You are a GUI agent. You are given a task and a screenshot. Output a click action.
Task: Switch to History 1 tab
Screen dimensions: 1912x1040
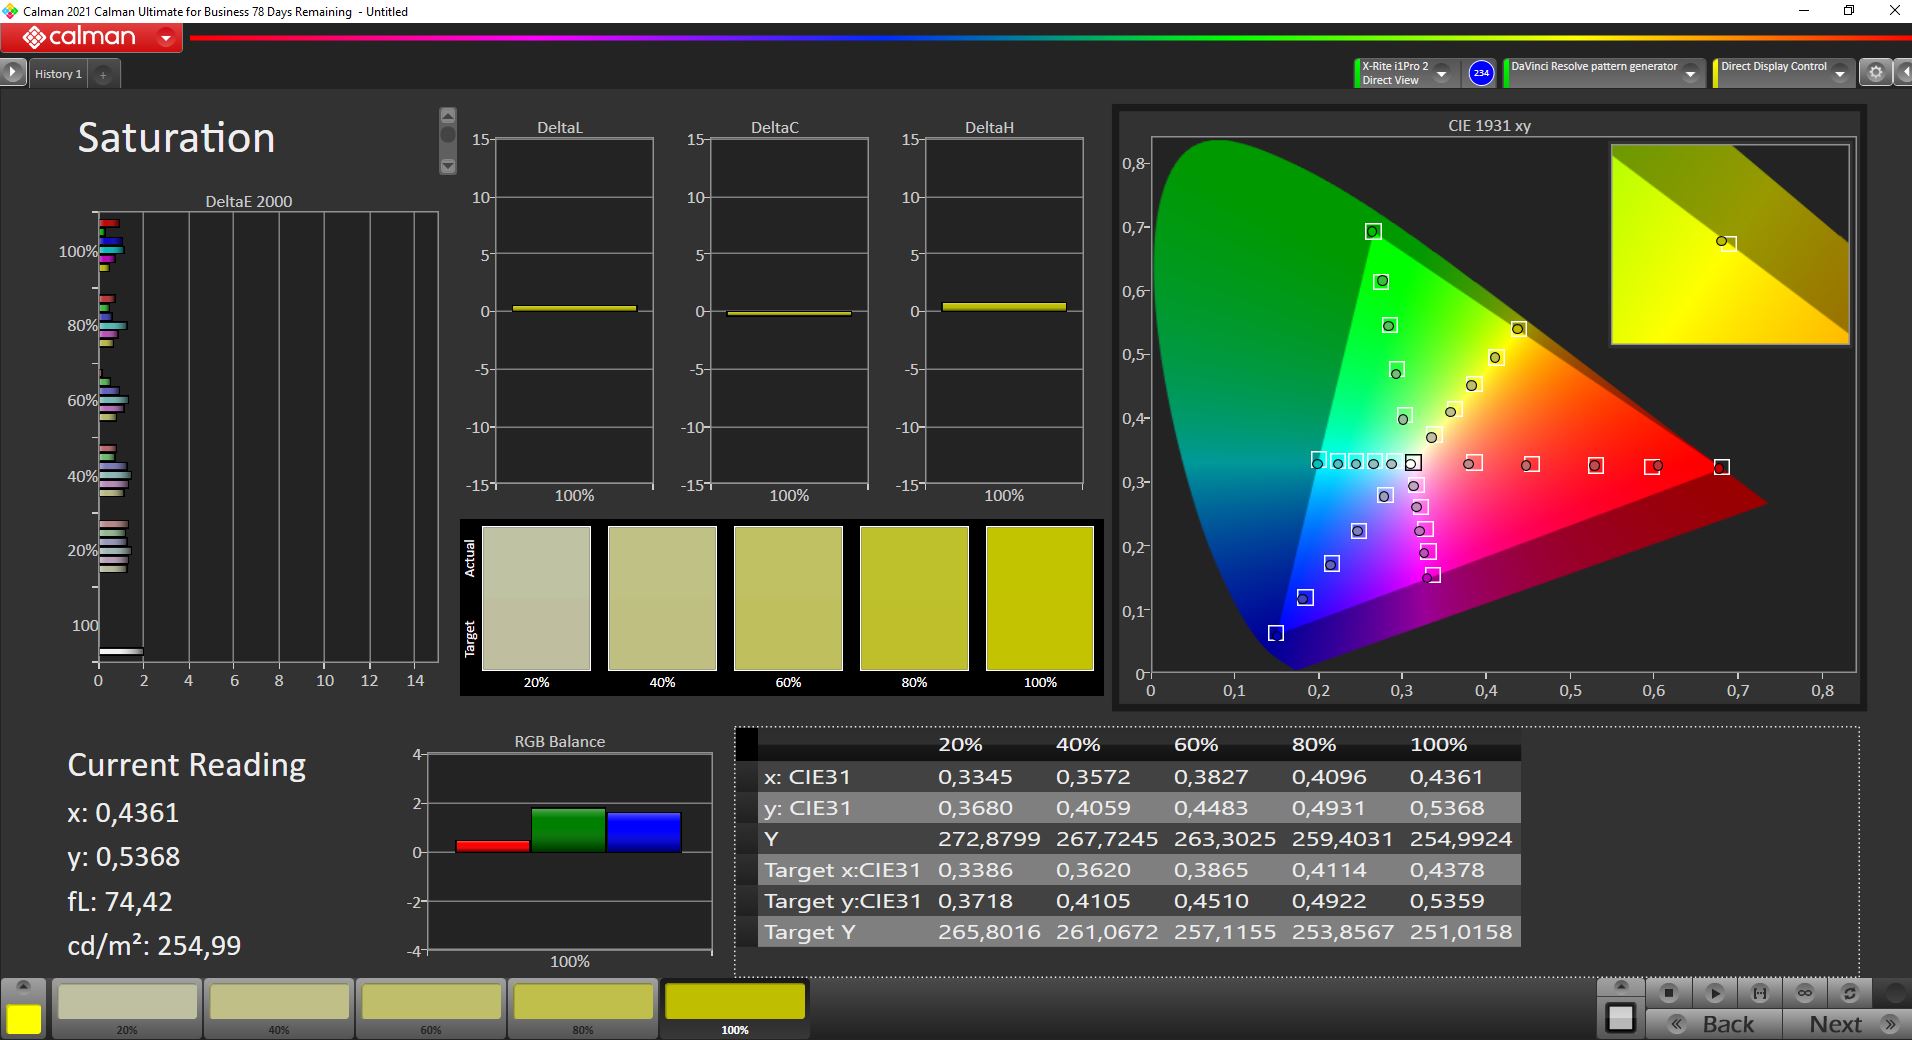click(x=58, y=74)
